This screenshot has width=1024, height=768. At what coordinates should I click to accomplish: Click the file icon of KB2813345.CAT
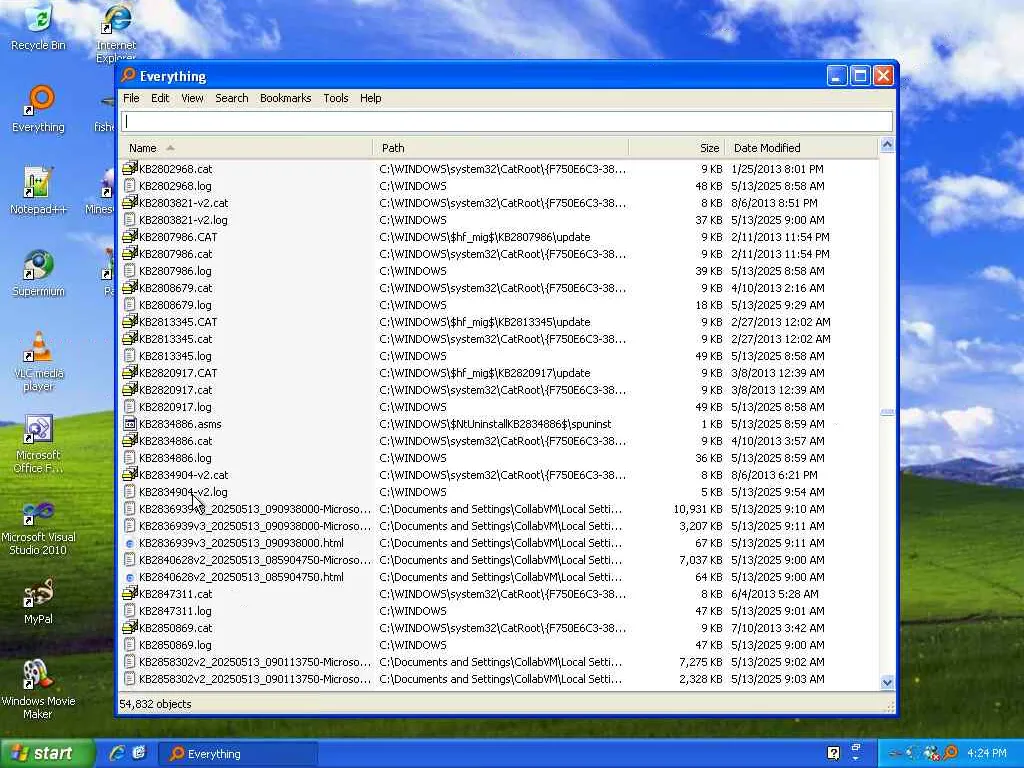click(x=130, y=321)
